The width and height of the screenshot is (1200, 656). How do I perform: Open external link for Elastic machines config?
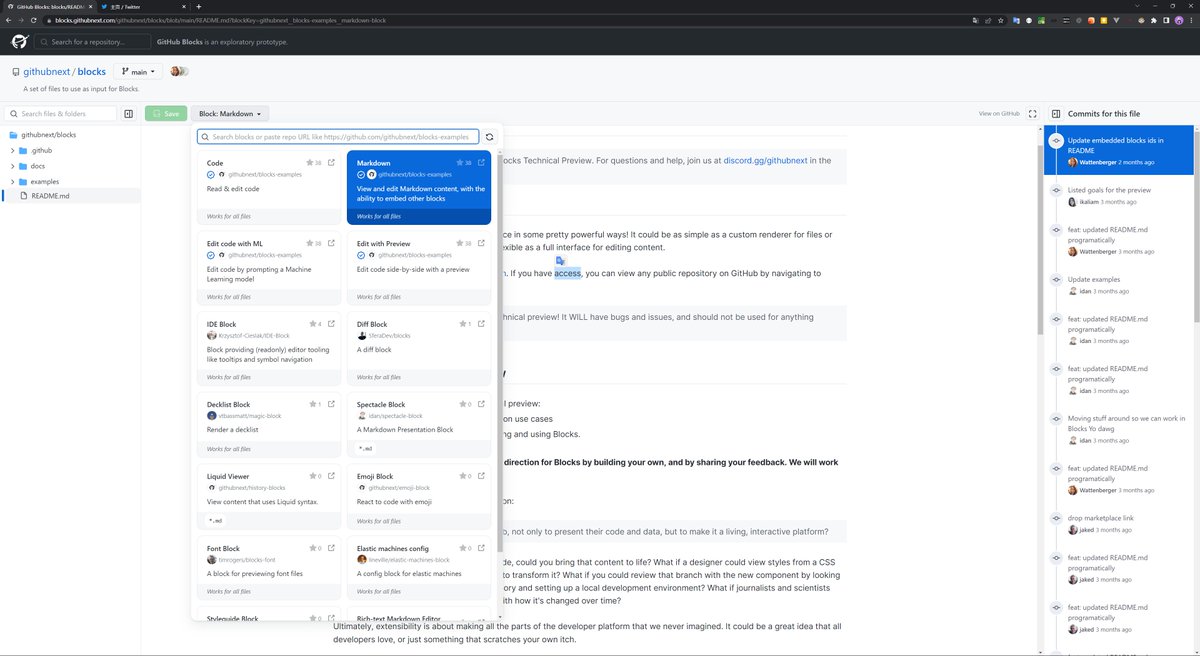[481, 548]
